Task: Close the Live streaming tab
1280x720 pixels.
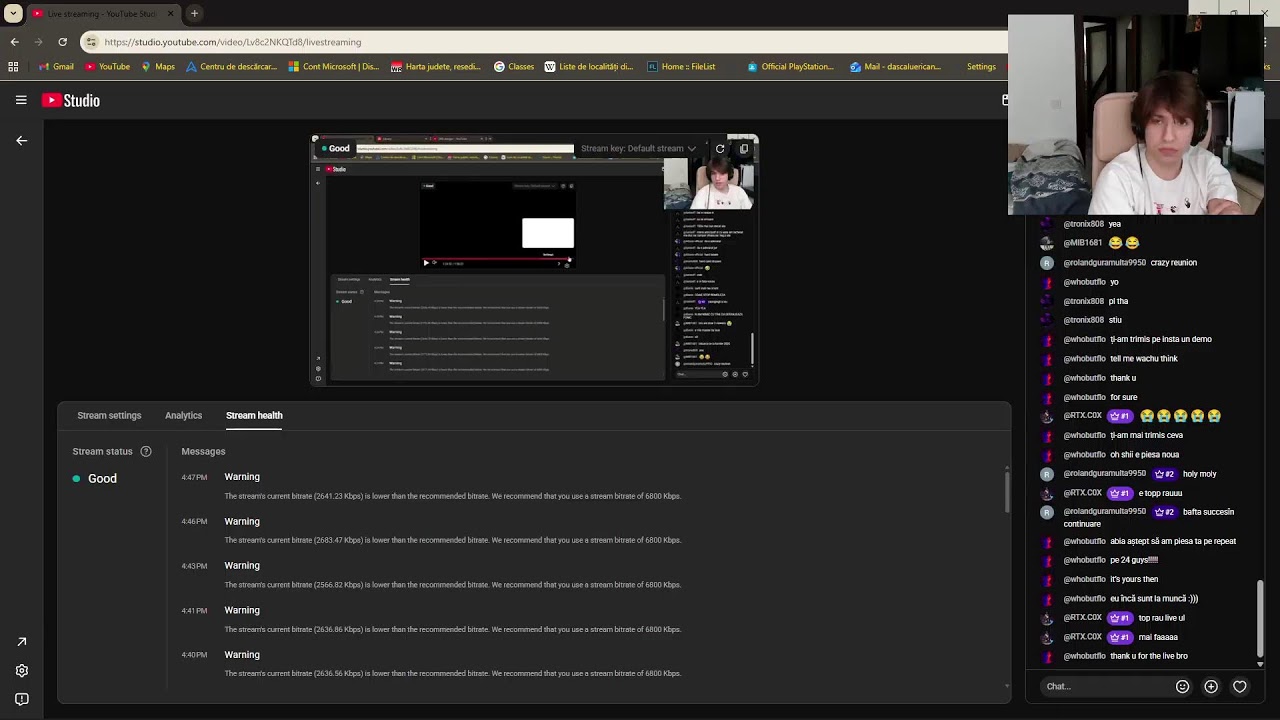Action: pos(170,14)
